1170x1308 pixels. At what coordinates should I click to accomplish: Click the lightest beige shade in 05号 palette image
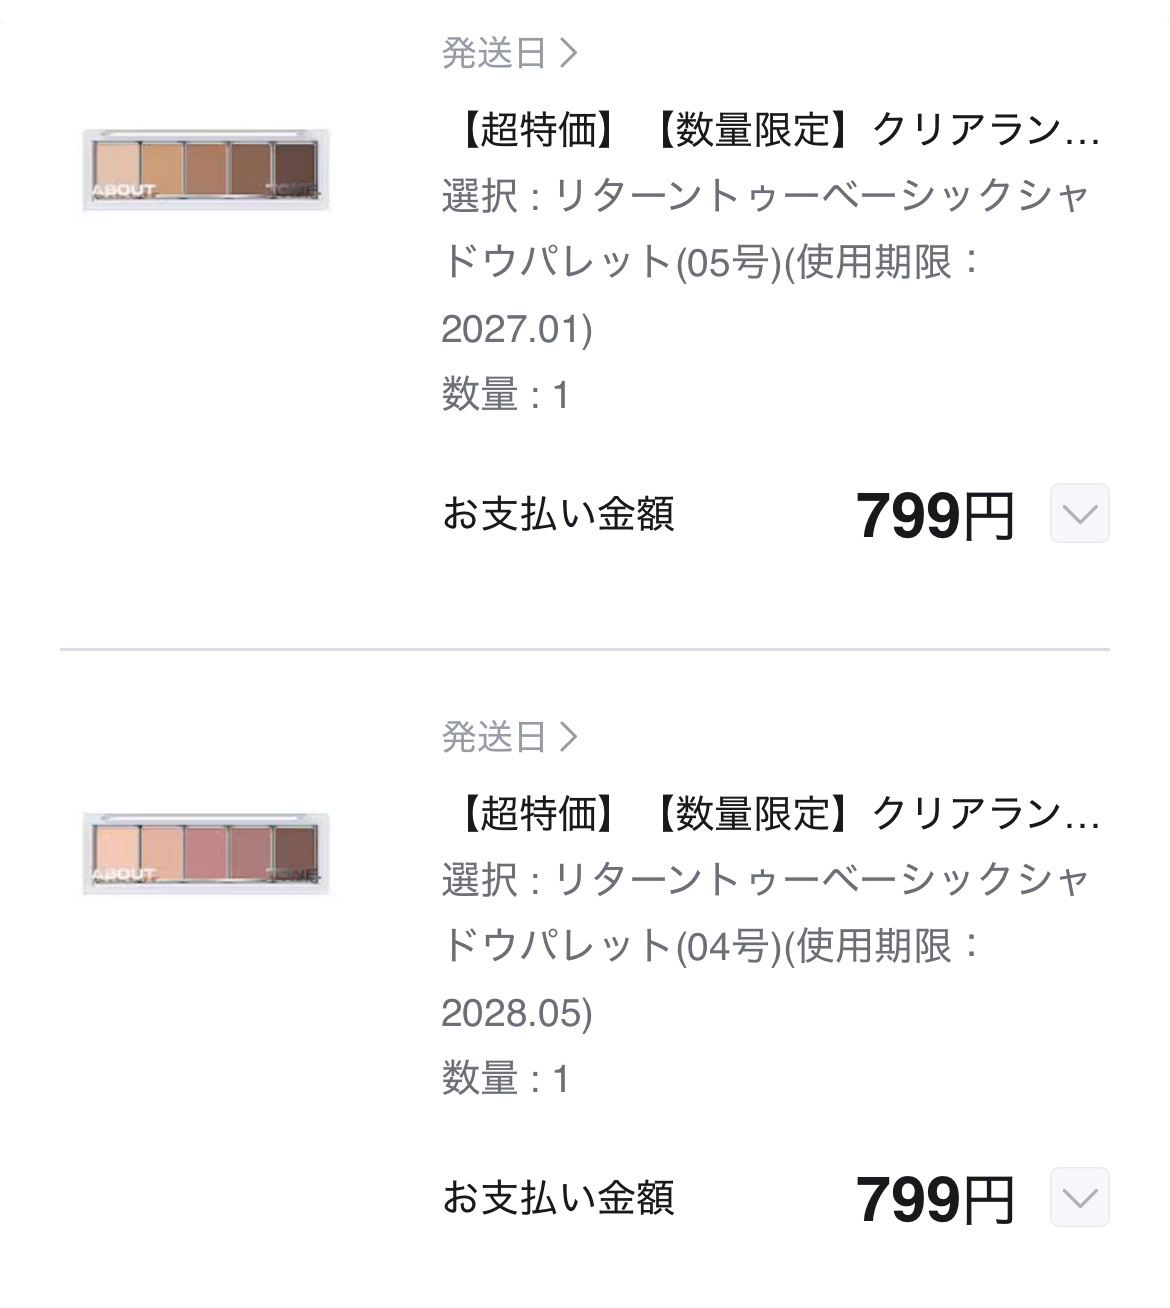pyautogui.click(x=117, y=163)
